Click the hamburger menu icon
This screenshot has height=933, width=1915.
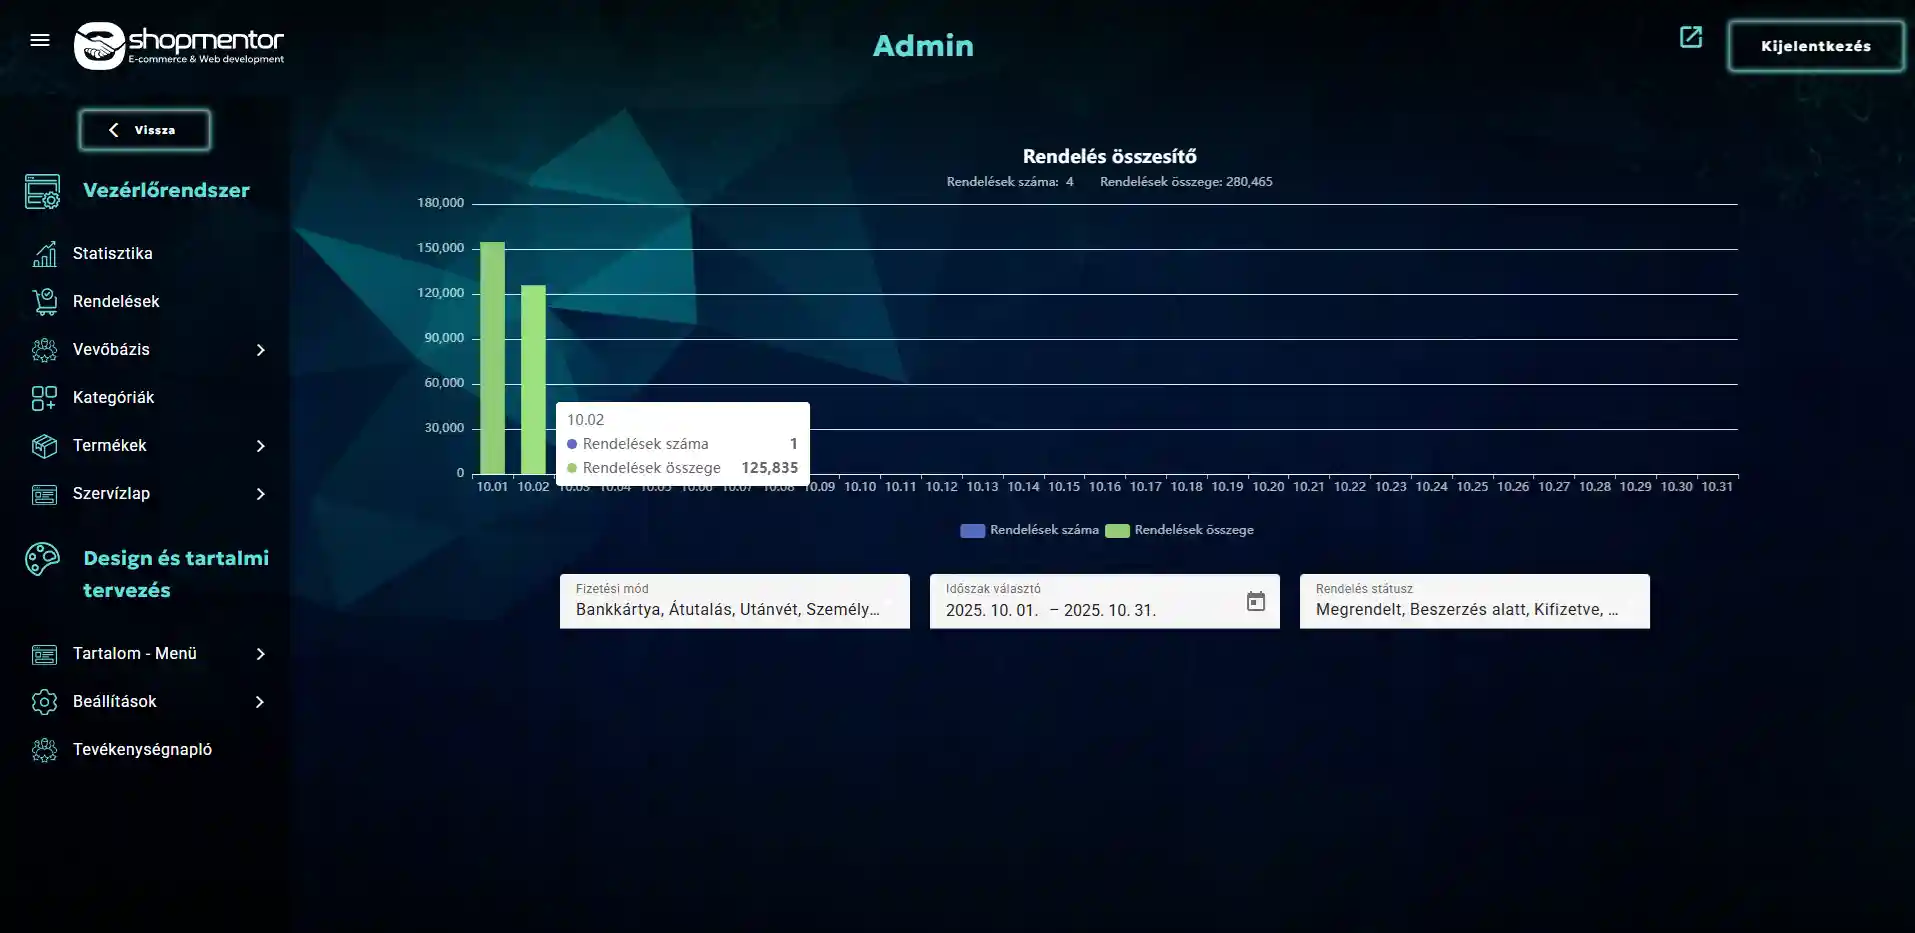(40, 40)
